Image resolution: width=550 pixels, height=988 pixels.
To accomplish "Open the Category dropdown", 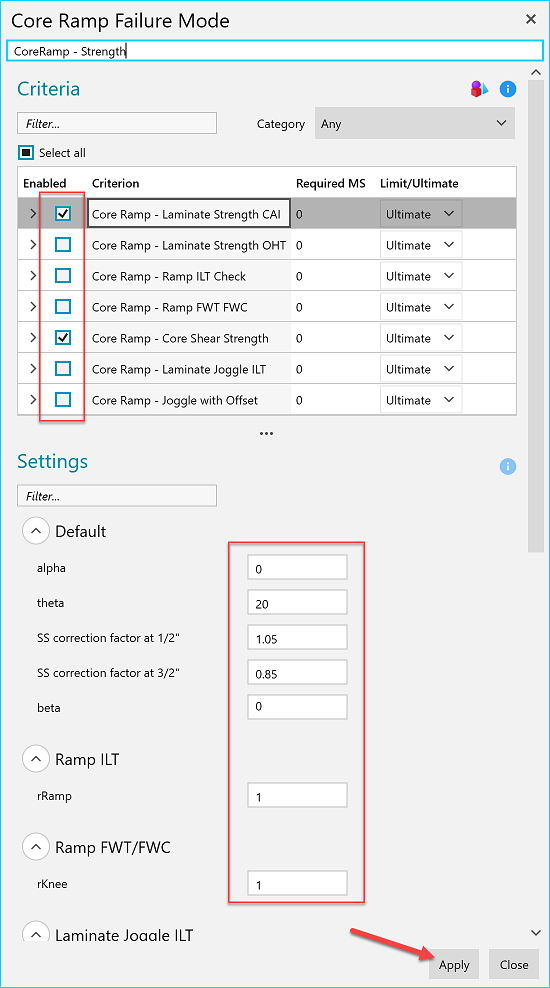I will (415, 124).
